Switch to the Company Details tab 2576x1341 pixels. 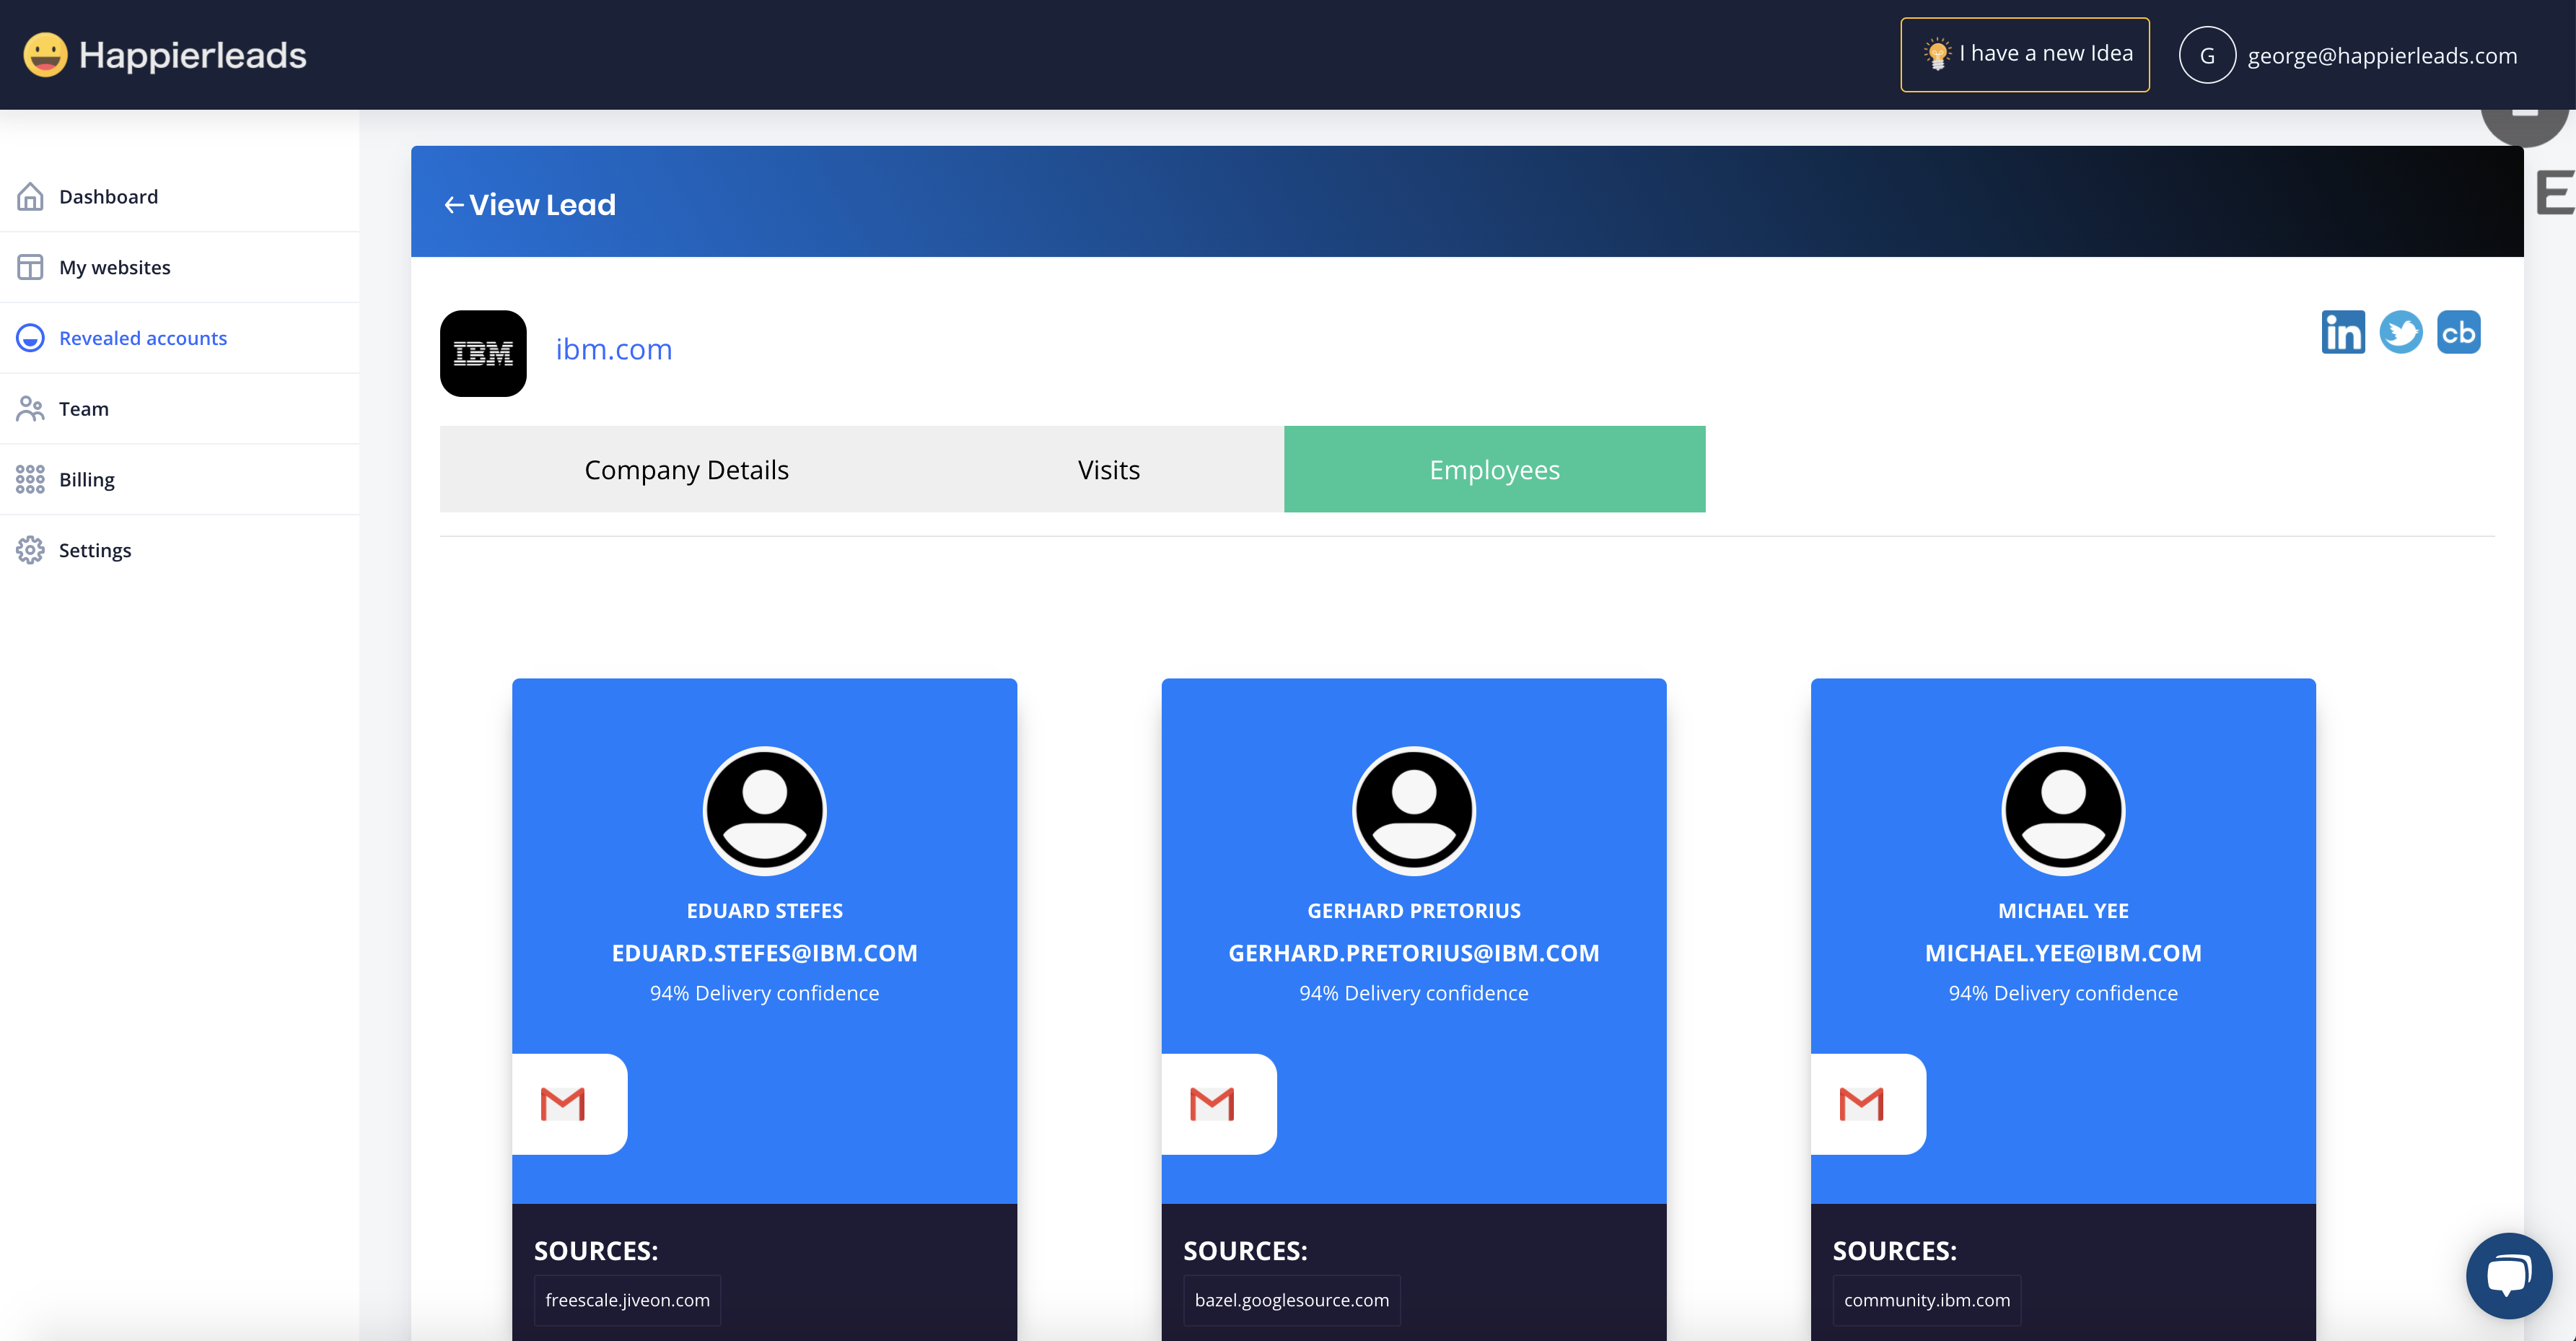click(686, 469)
